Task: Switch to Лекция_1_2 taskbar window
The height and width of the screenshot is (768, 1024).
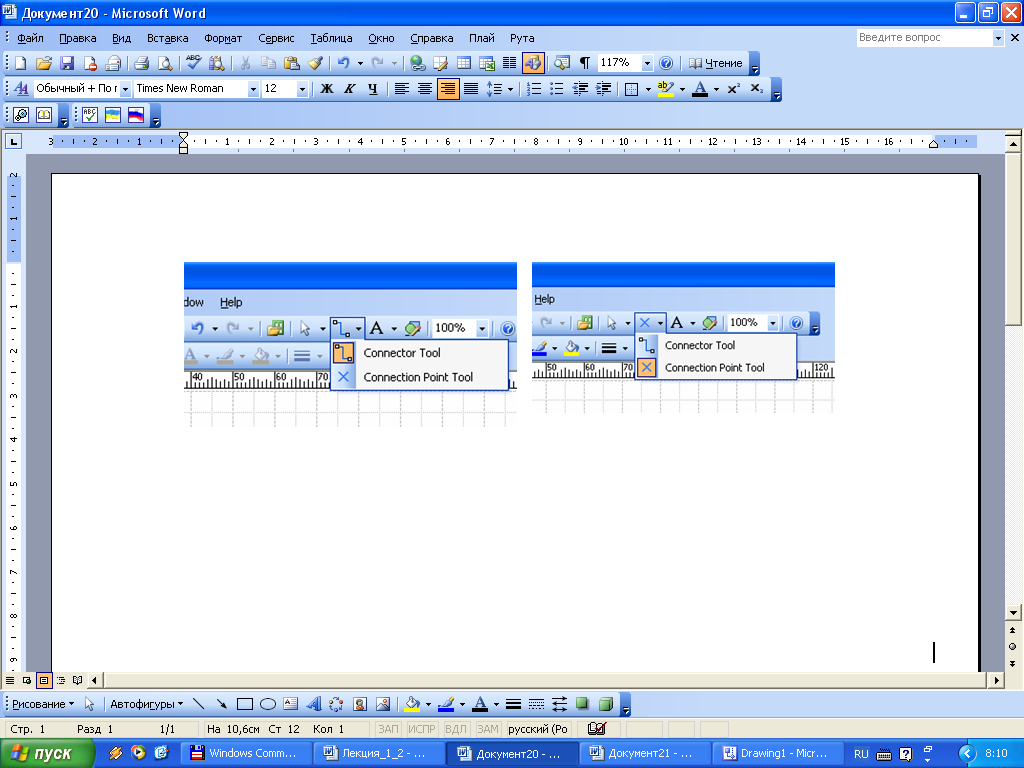Action: pos(379,753)
